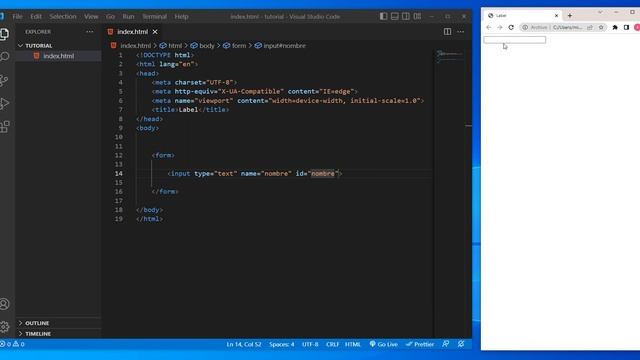The width and height of the screenshot is (640, 360).
Task: Click the editor minimap
Action: click(x=449, y=57)
